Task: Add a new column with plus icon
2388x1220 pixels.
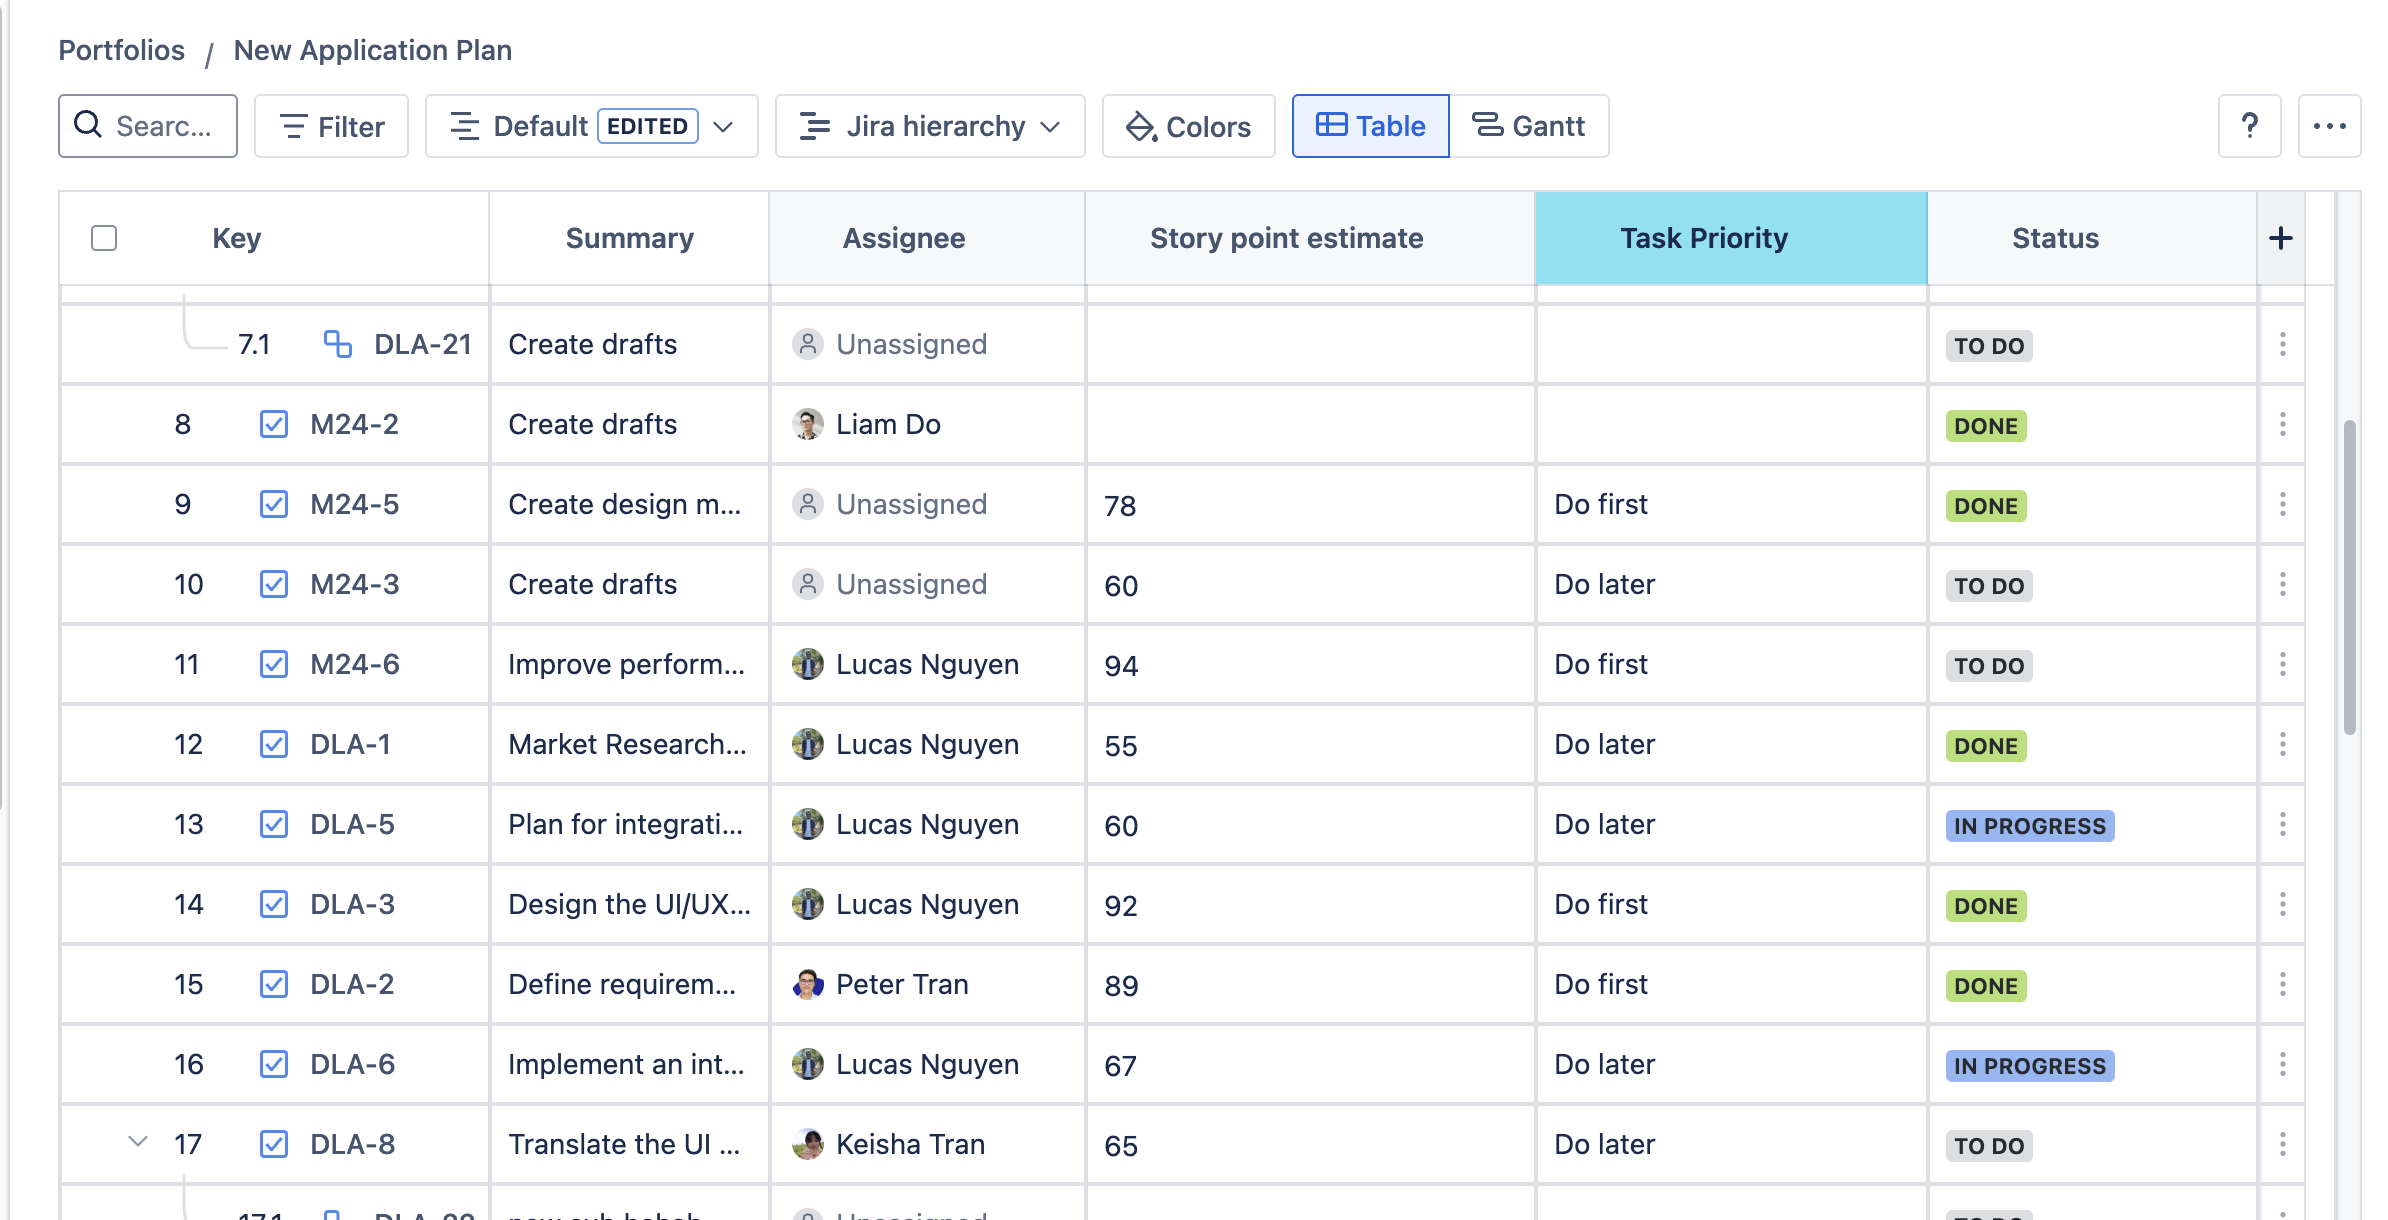Action: pyautogui.click(x=2281, y=238)
